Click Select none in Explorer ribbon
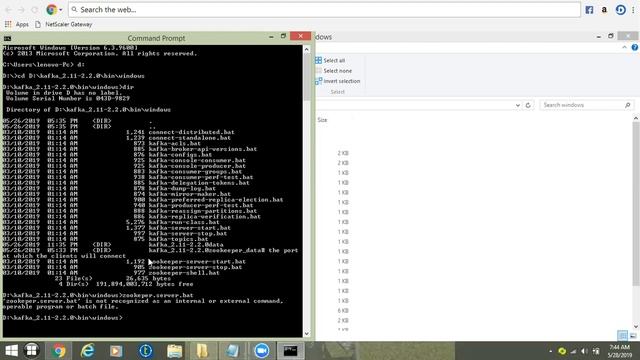The height and width of the screenshot is (360, 640). tap(333, 71)
